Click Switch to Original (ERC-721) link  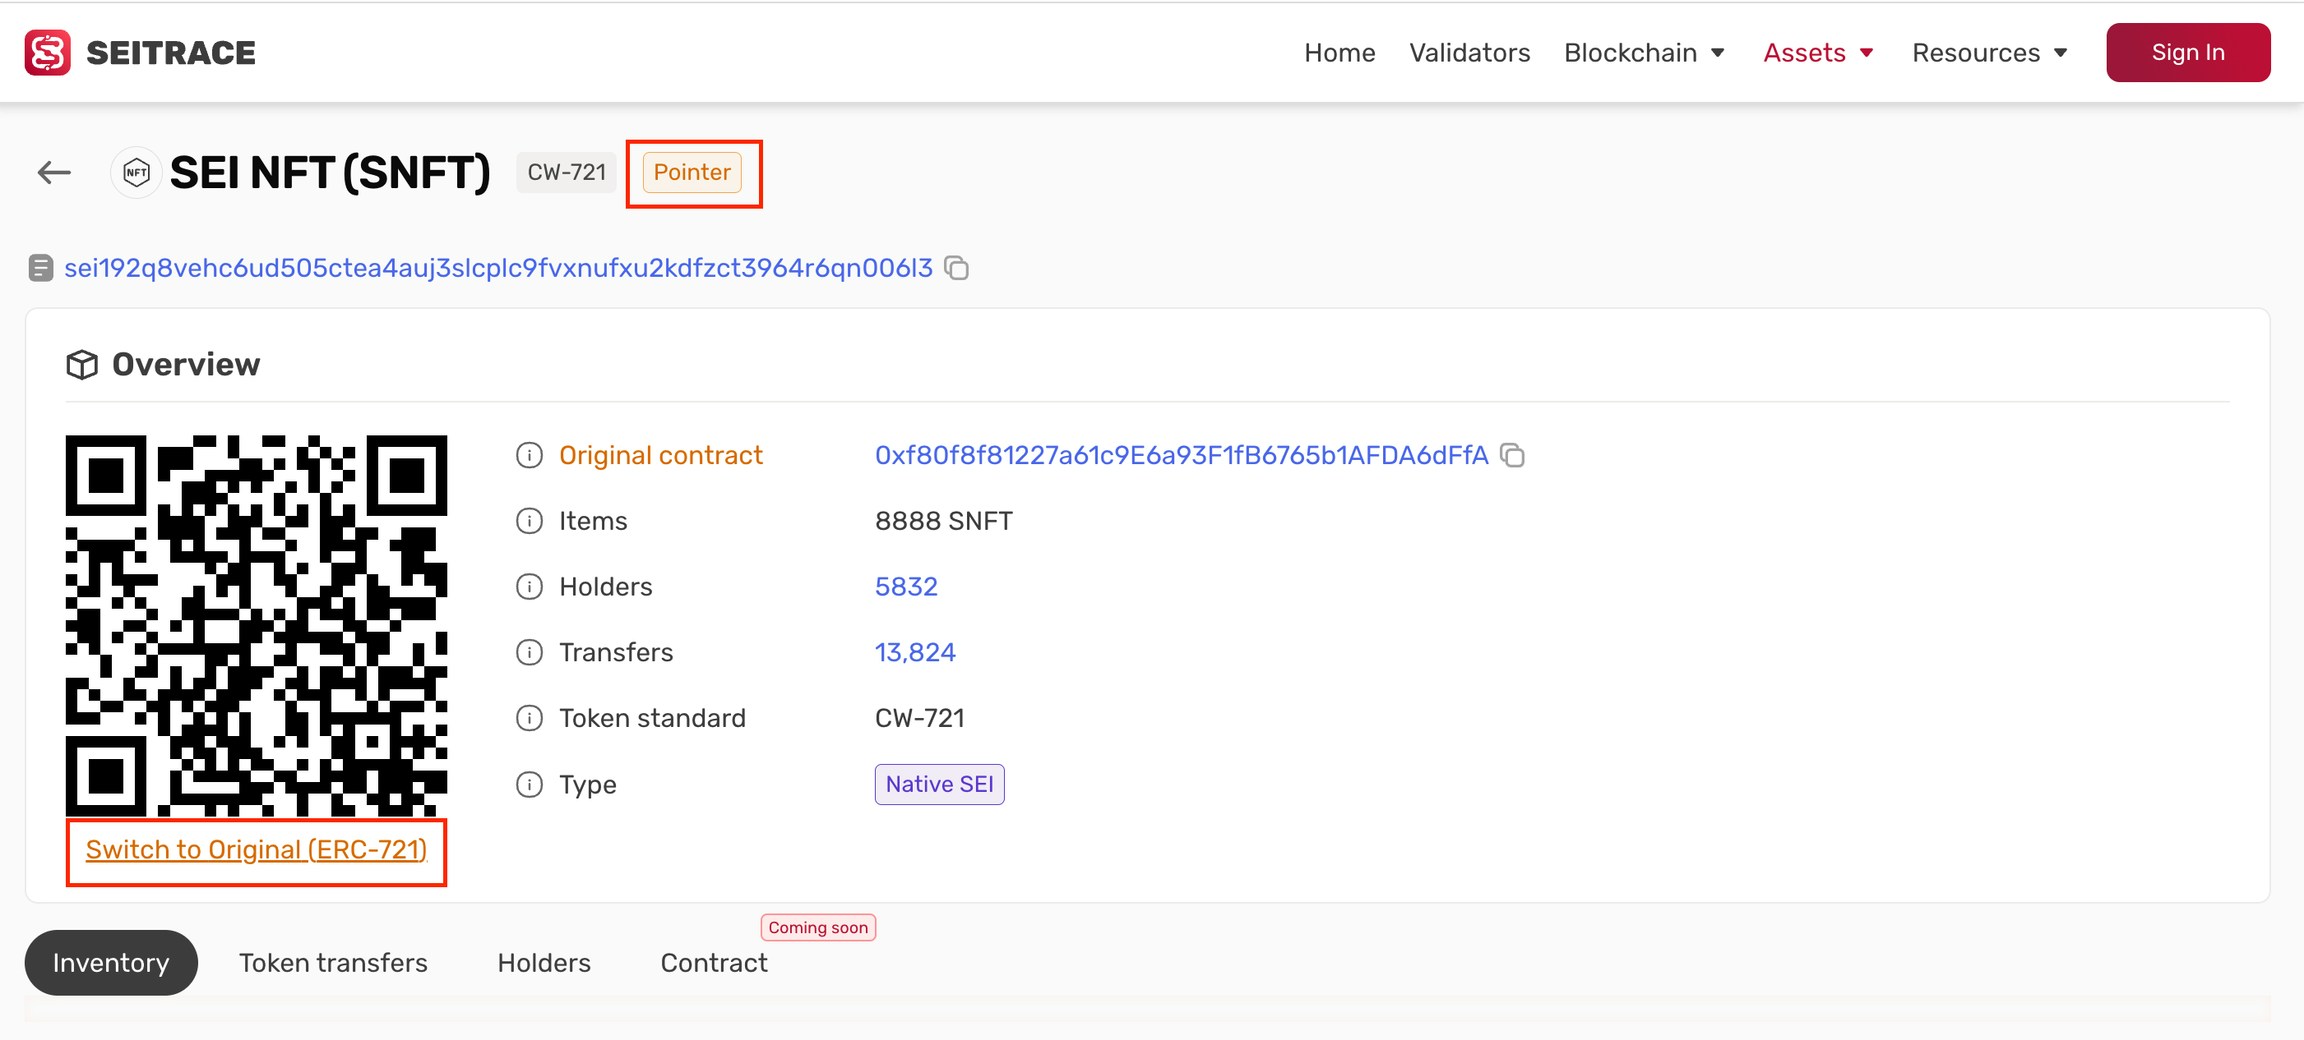coord(256,849)
